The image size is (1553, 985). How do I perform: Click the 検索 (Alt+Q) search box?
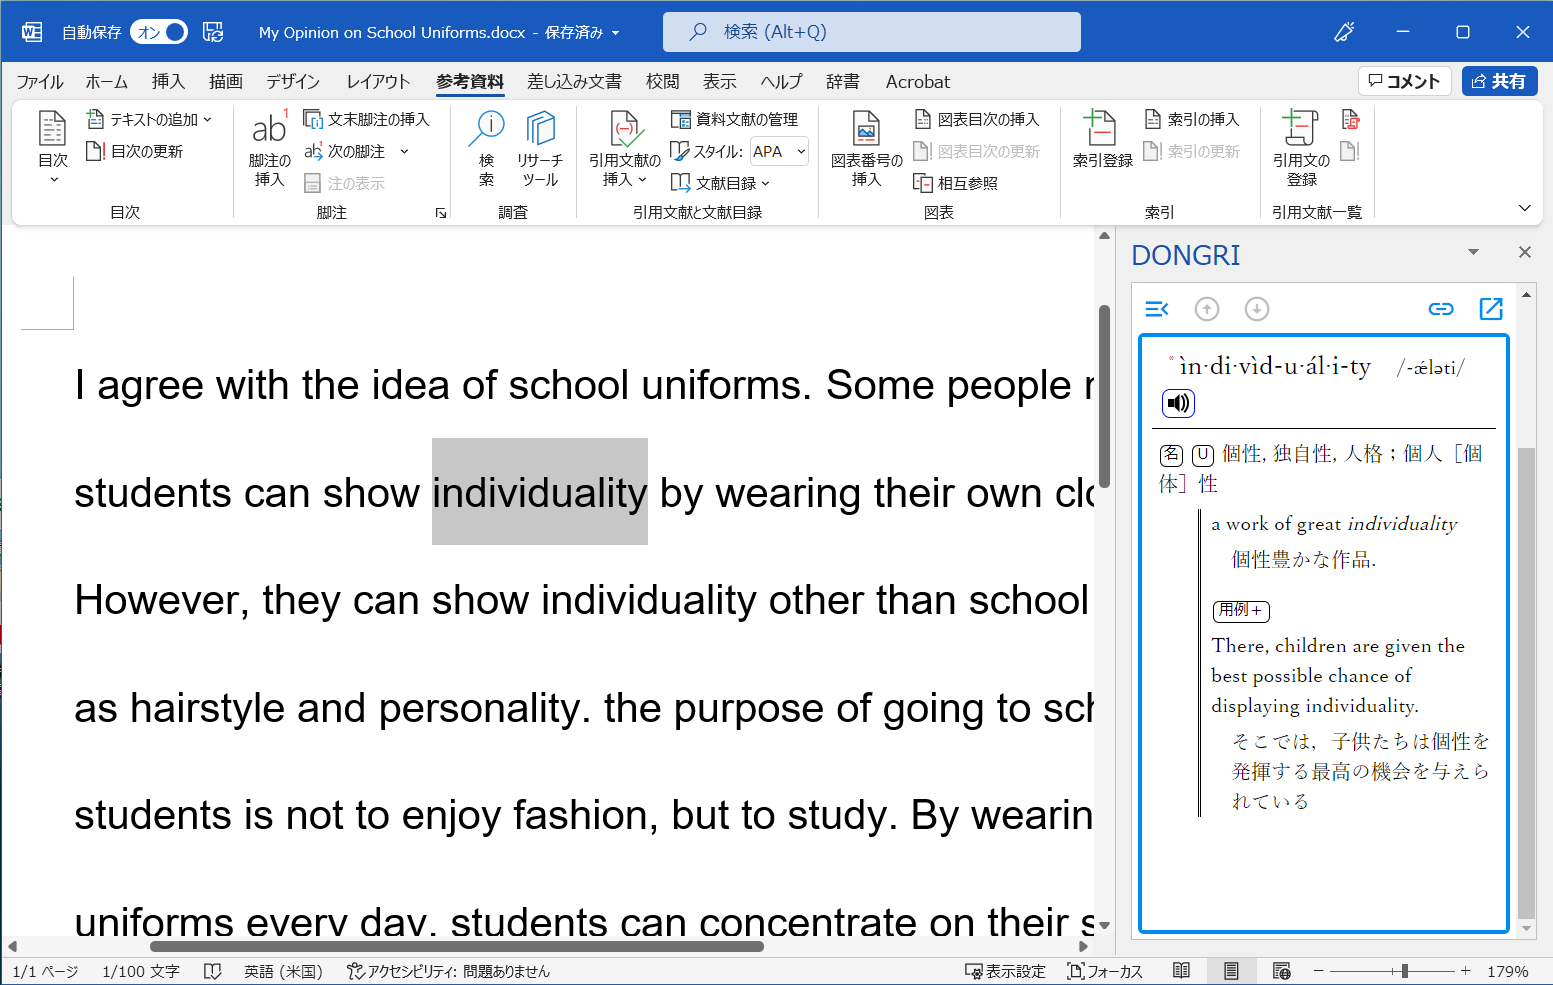click(871, 32)
